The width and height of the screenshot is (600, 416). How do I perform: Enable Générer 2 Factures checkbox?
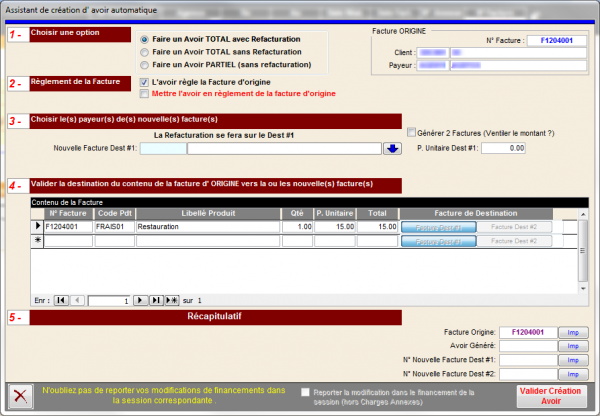(x=411, y=132)
